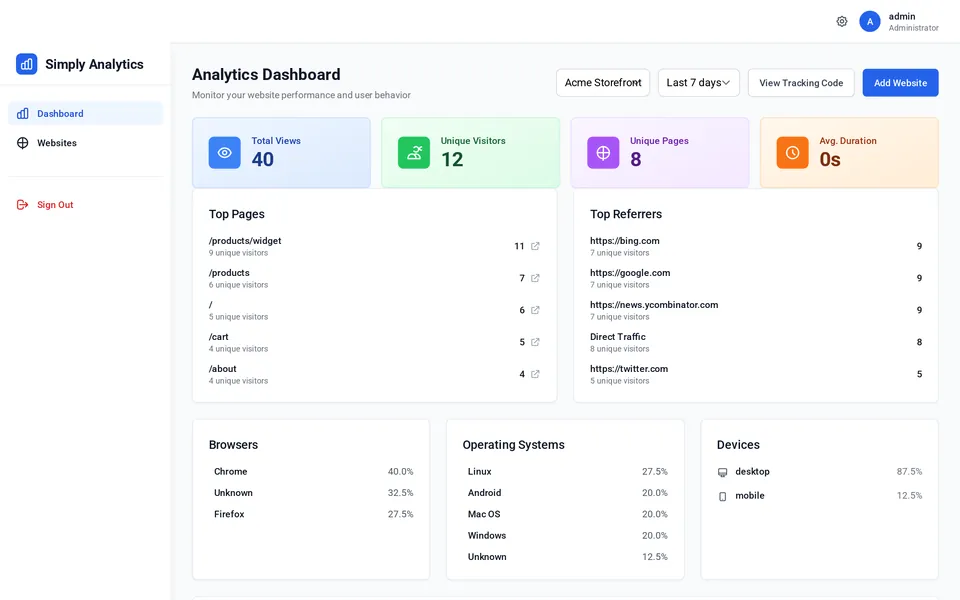Click the Firefox browser row
The image size is (960, 600).
[x=313, y=514]
